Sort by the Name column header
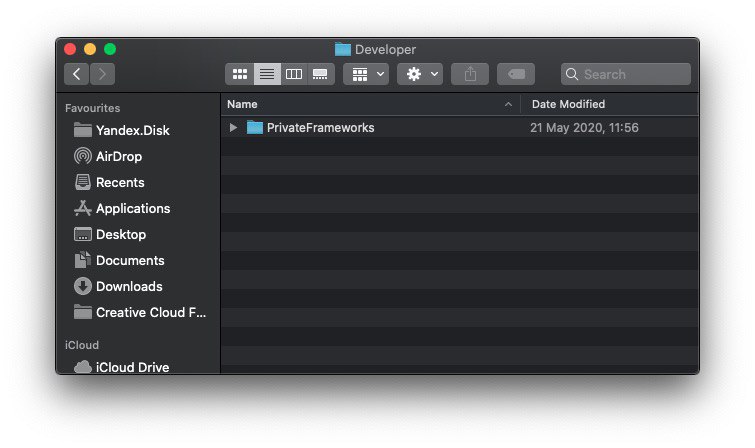The height and width of the screenshot is (448, 755). click(242, 104)
